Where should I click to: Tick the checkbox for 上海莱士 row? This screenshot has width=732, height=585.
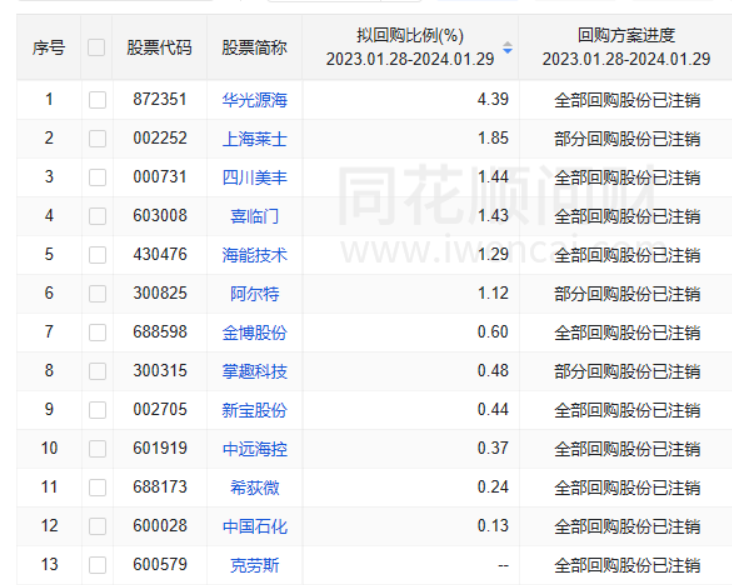pyautogui.click(x=97, y=139)
